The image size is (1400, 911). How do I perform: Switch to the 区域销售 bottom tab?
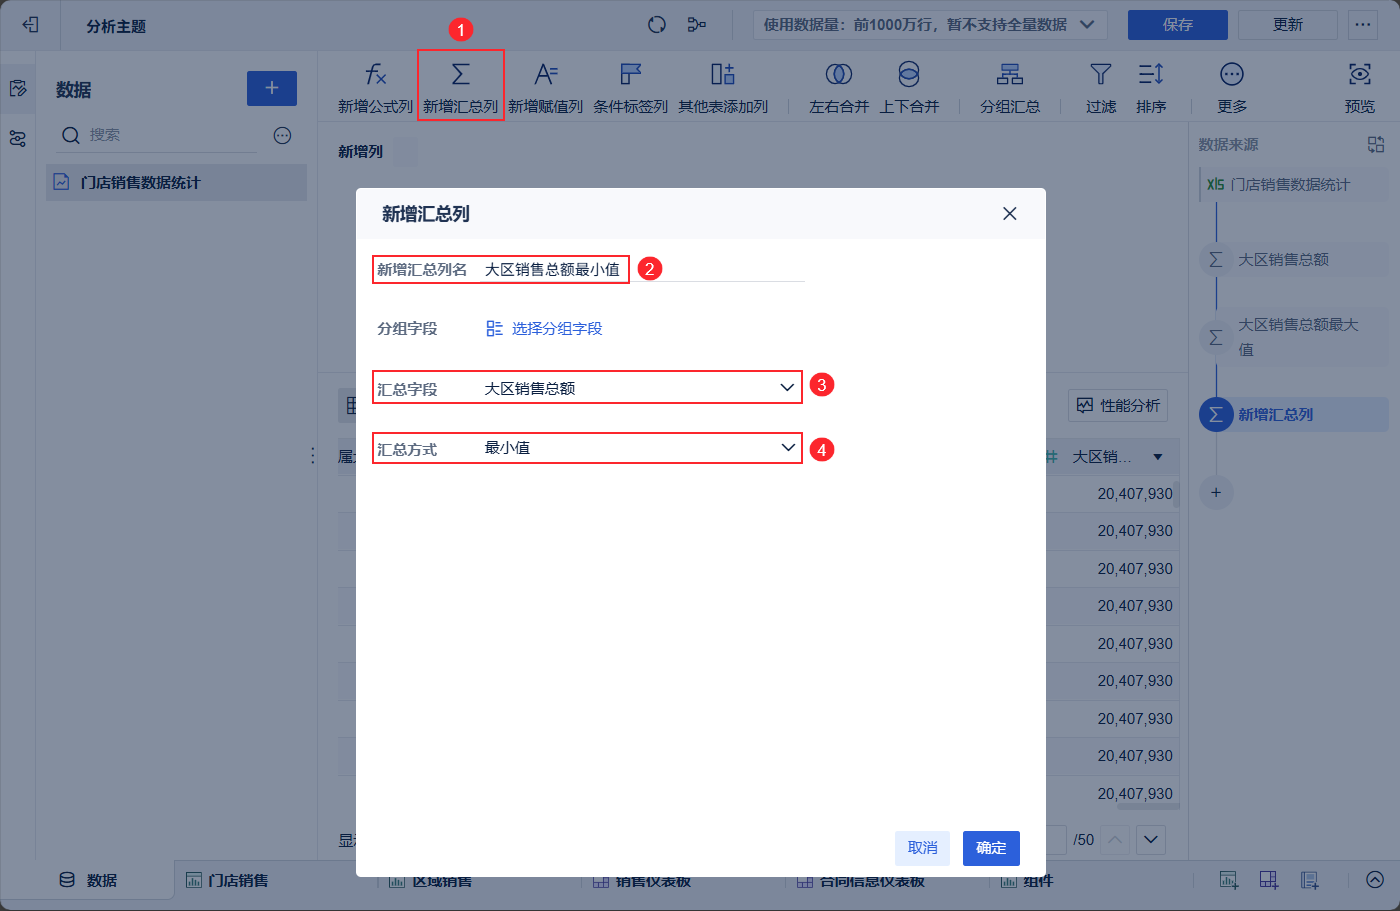click(x=430, y=881)
